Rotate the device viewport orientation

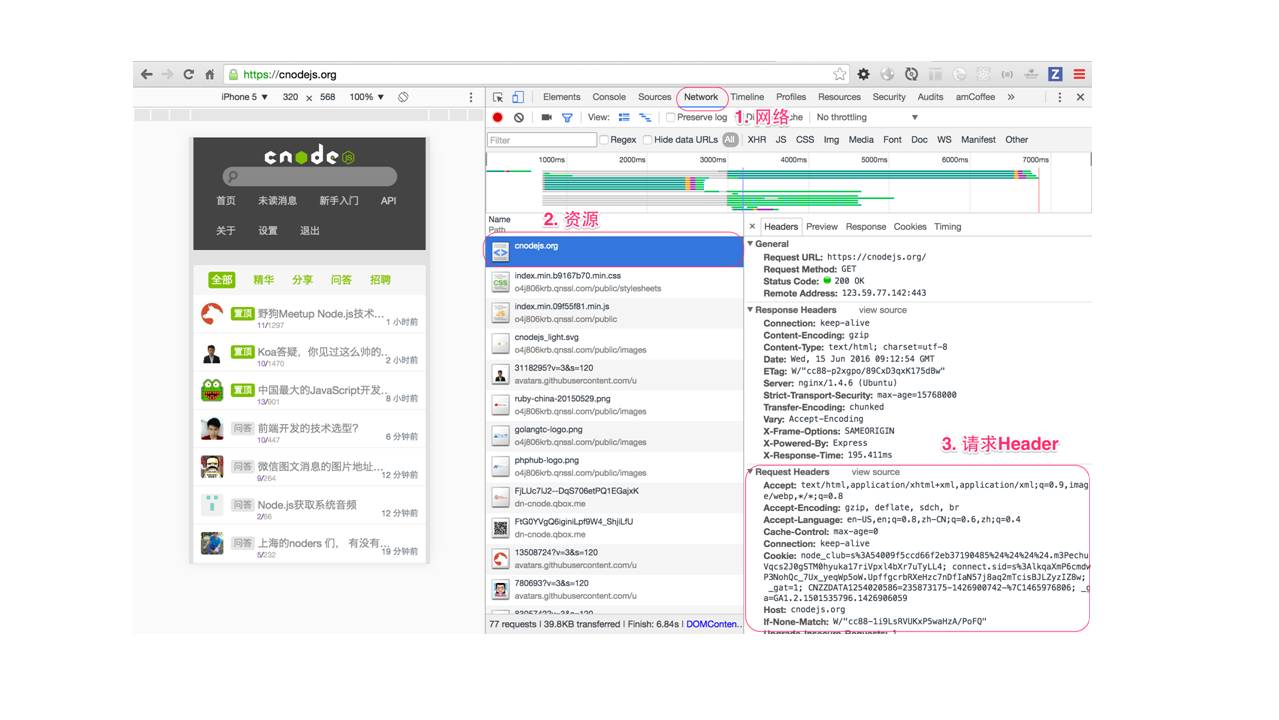(403, 97)
